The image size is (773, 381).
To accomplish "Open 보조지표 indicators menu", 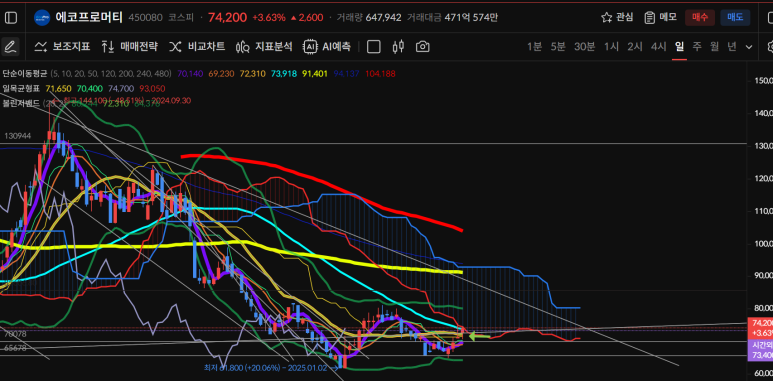I will (x=62, y=47).
